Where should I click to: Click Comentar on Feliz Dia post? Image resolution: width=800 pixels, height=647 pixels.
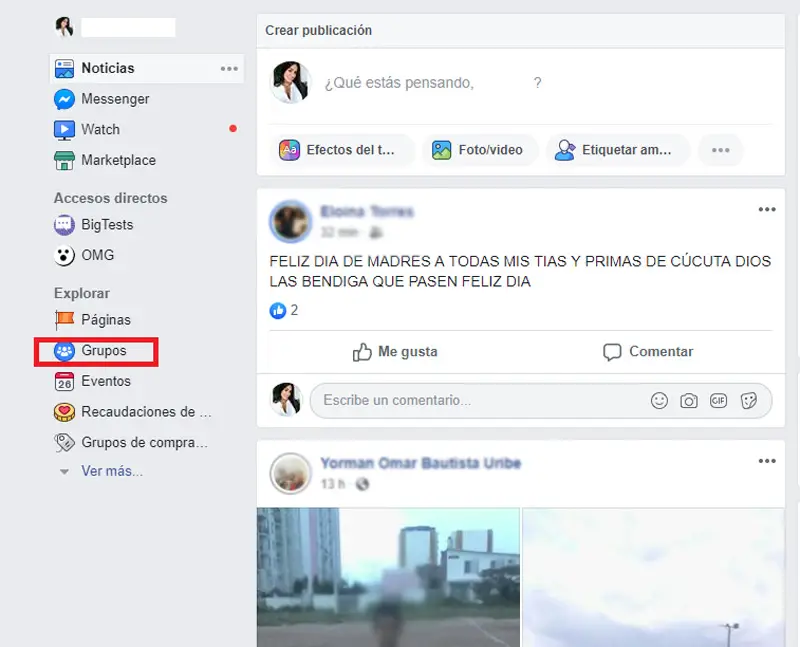click(648, 352)
